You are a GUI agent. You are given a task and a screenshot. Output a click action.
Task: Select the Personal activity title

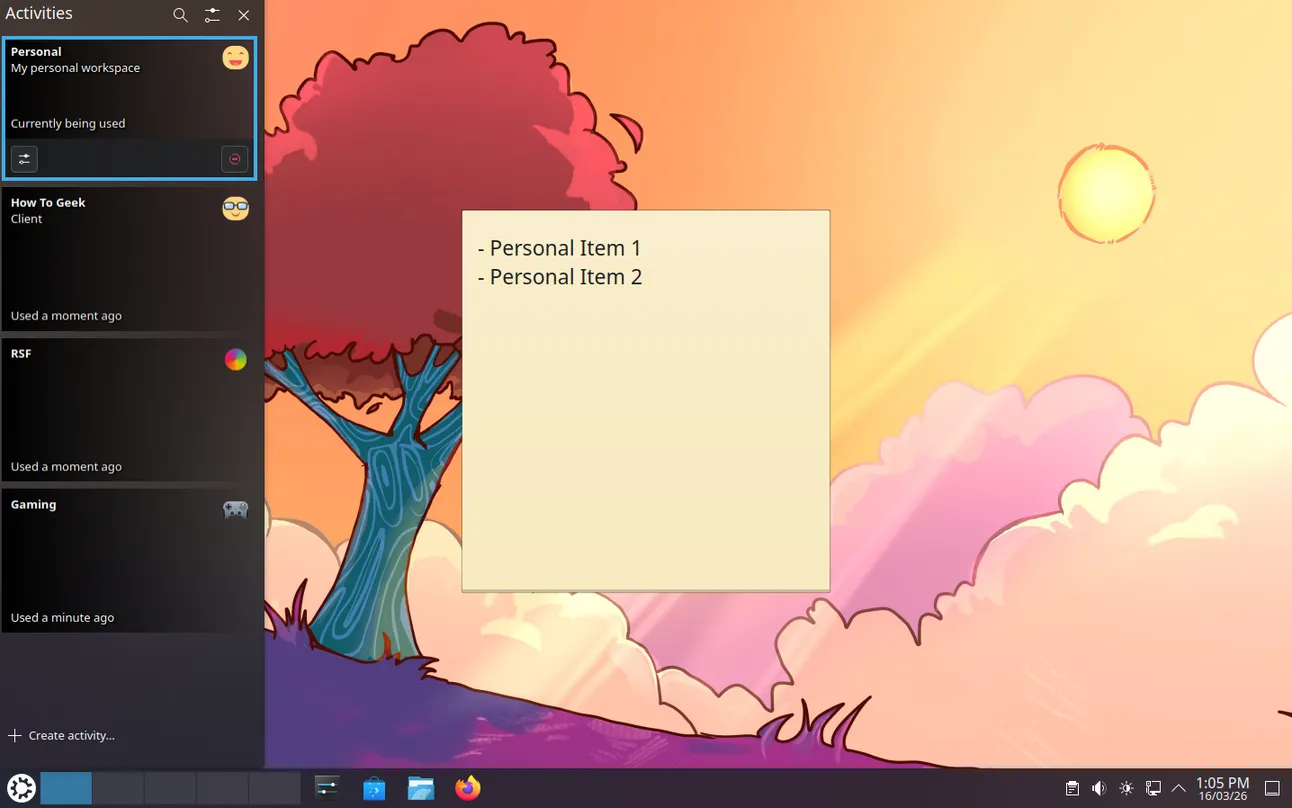[36, 51]
